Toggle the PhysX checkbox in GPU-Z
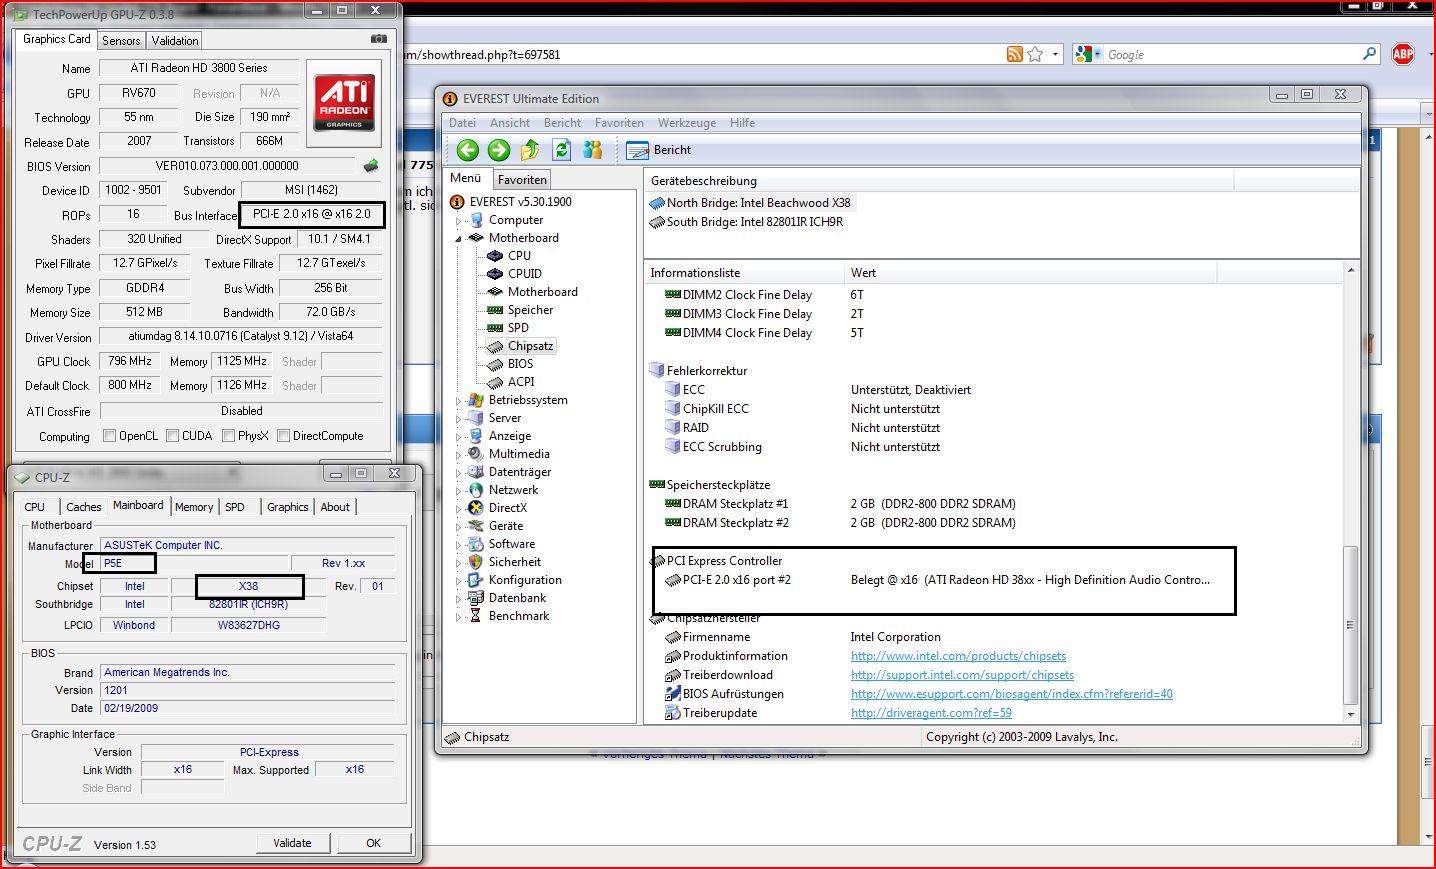The width and height of the screenshot is (1436, 869). pyautogui.click(x=228, y=436)
